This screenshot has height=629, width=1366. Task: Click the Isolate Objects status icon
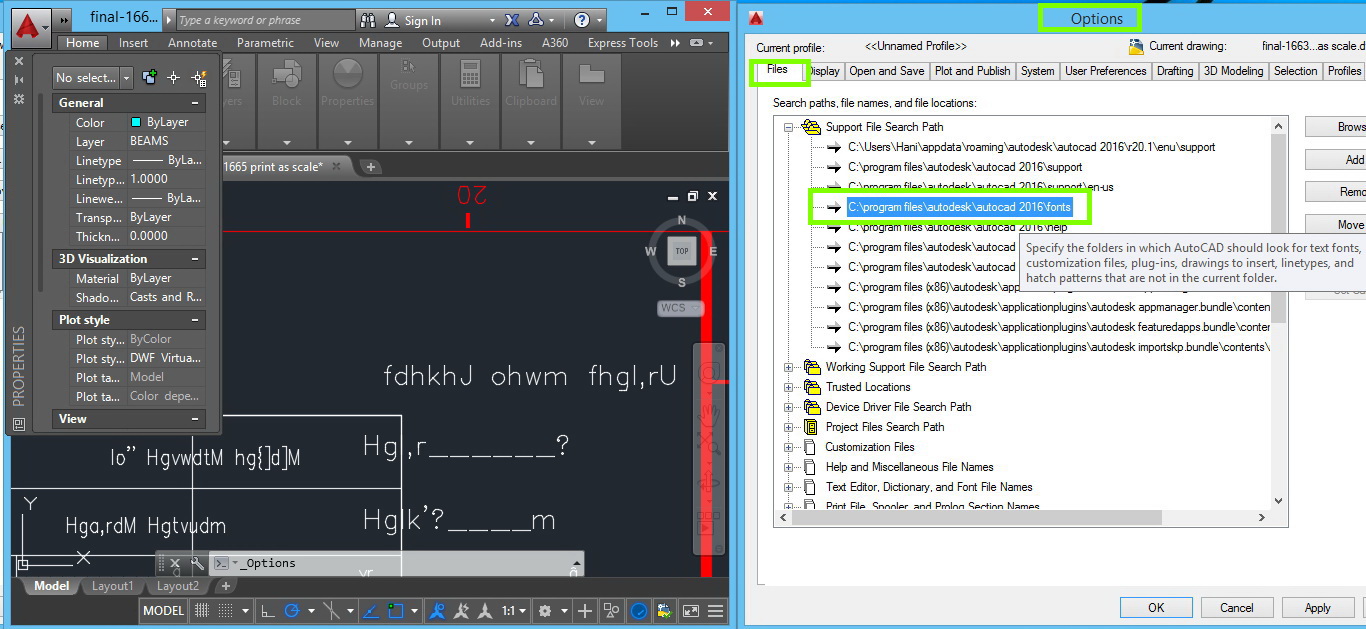coord(611,611)
